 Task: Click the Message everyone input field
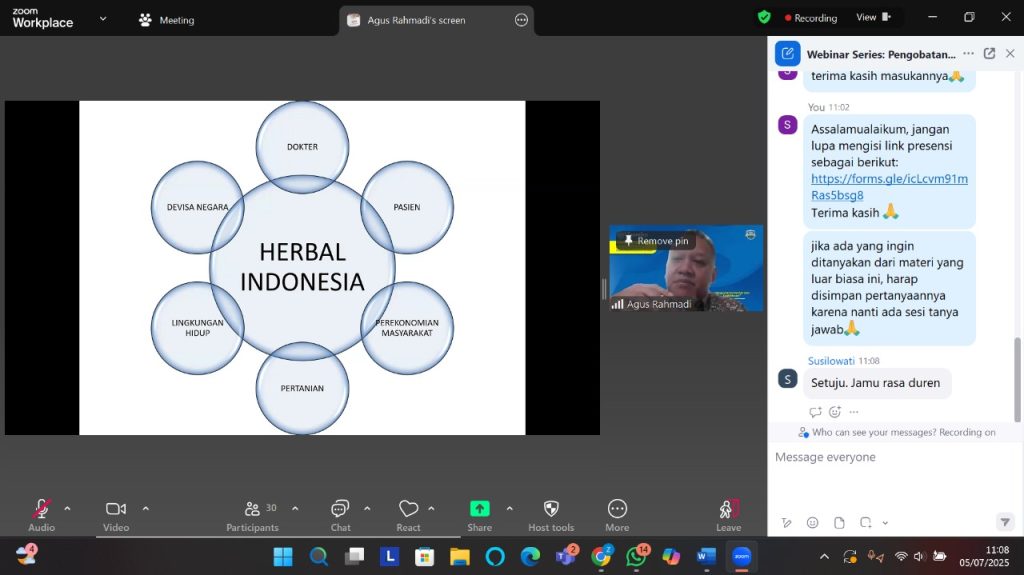[x=890, y=457]
